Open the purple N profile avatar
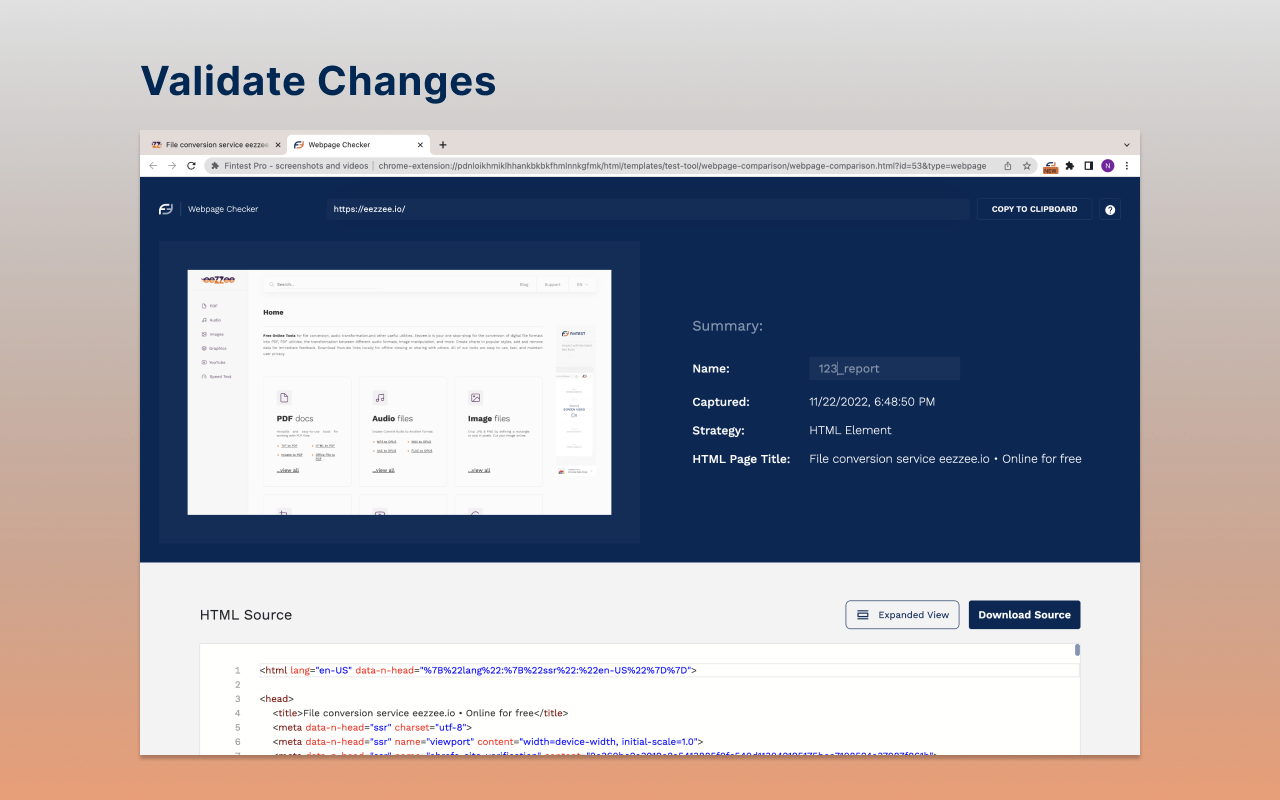 1108,166
